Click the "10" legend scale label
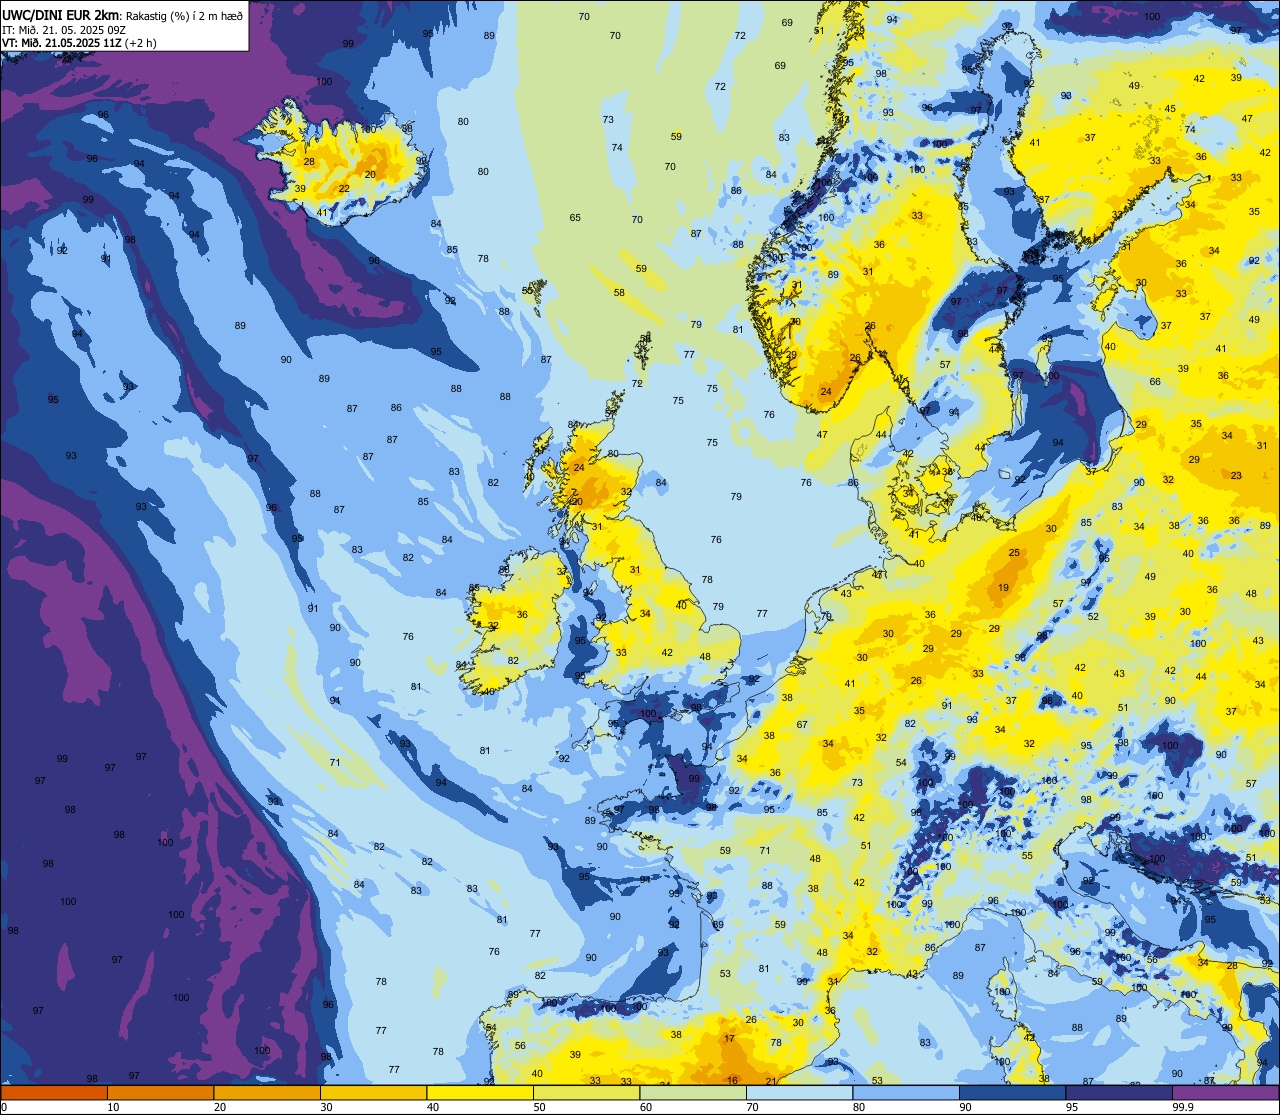This screenshot has width=1280, height=1115. (113, 1107)
